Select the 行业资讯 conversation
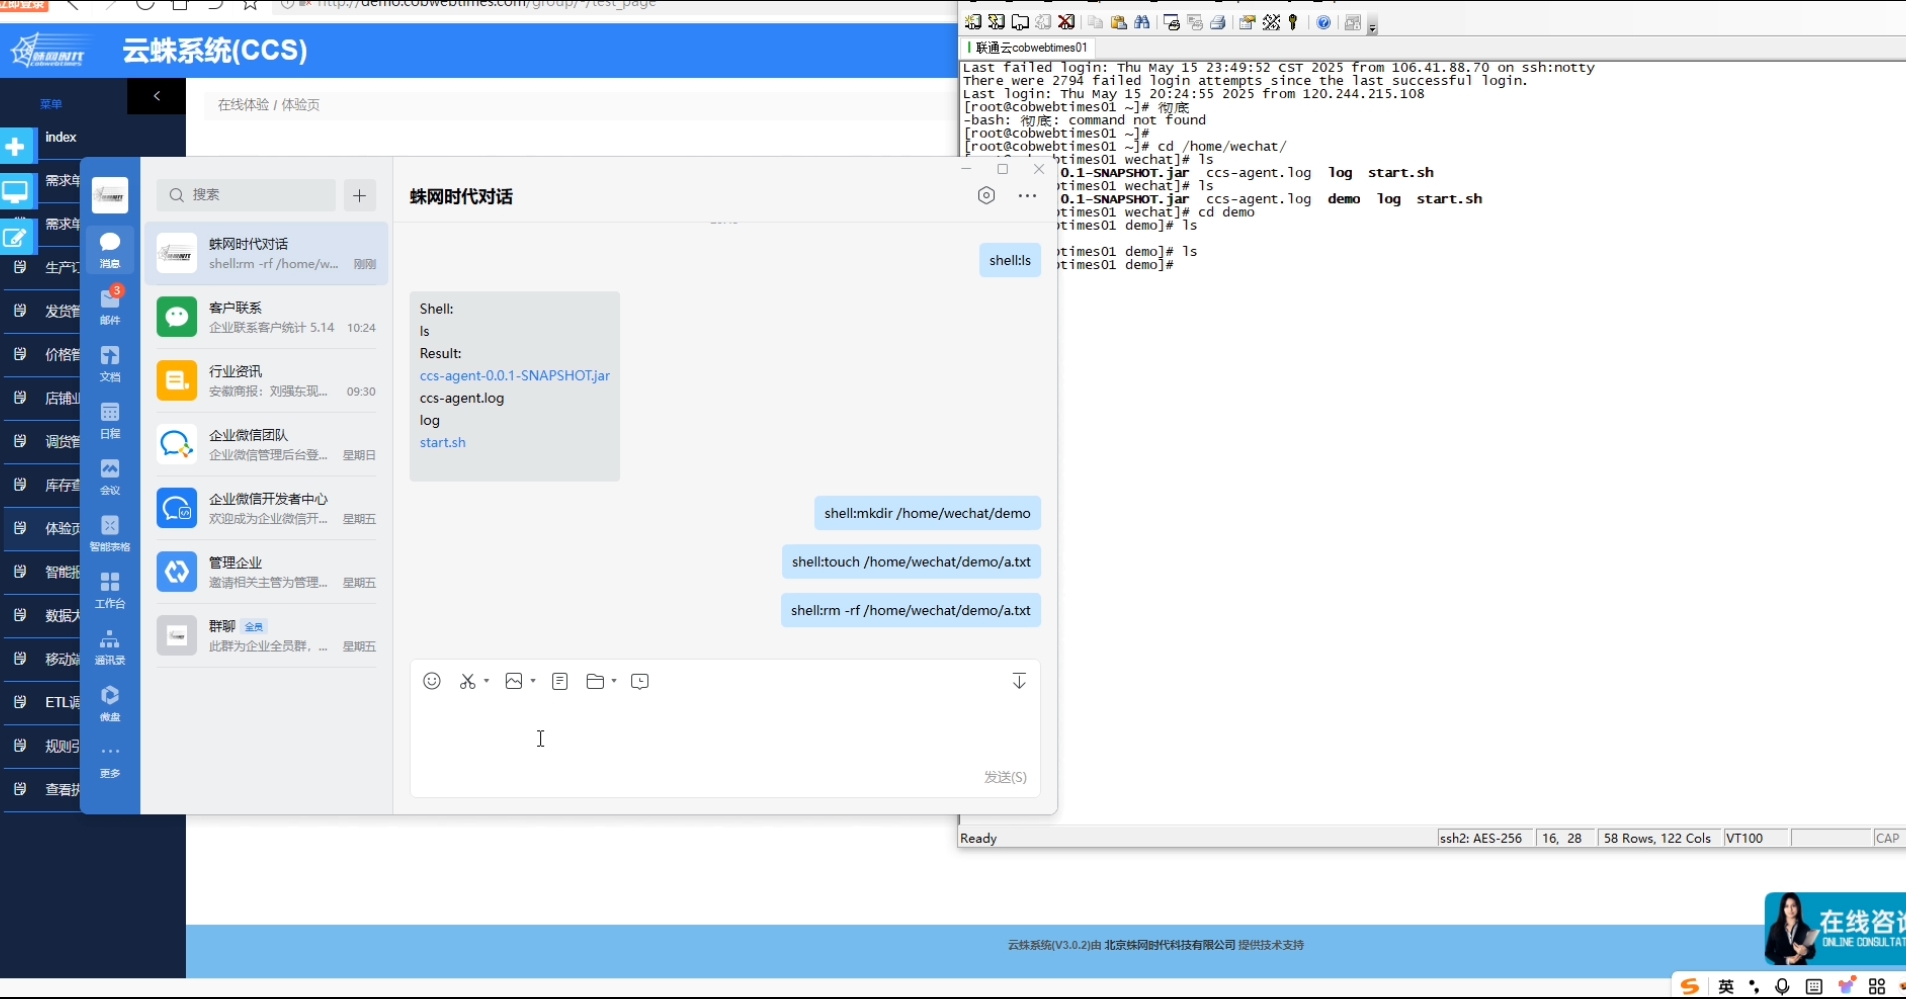The image size is (1906, 999). 267,381
